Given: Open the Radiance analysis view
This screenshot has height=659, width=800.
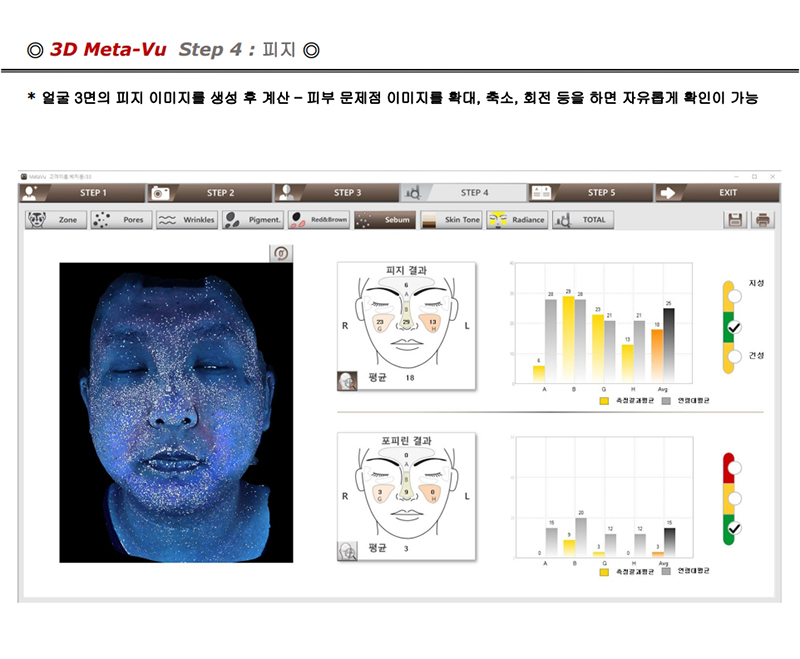Looking at the screenshot, I should tap(517, 220).
